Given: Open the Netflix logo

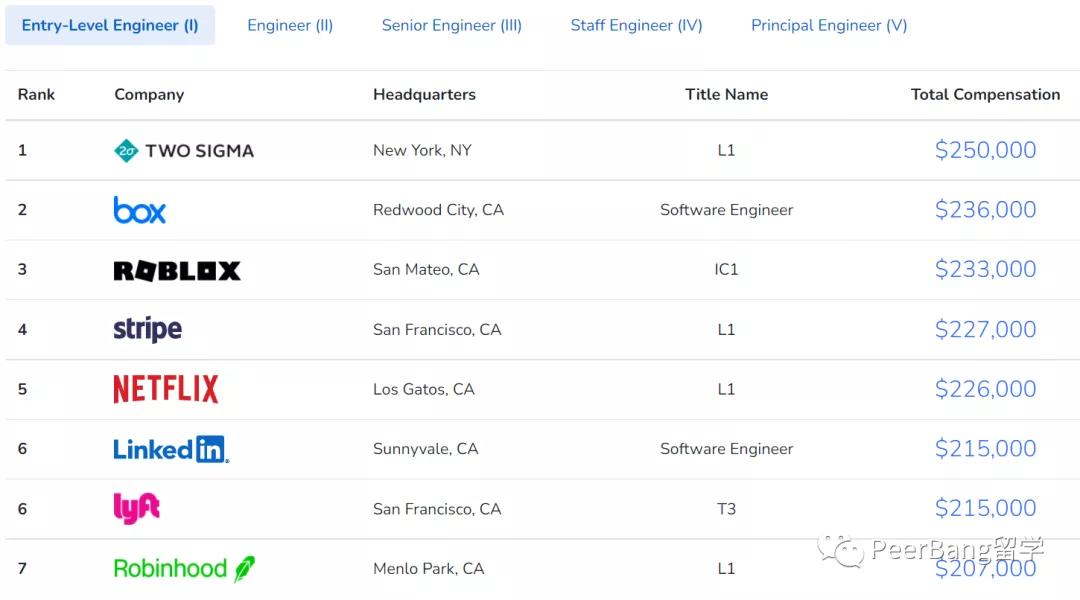Looking at the screenshot, I should click(x=166, y=389).
